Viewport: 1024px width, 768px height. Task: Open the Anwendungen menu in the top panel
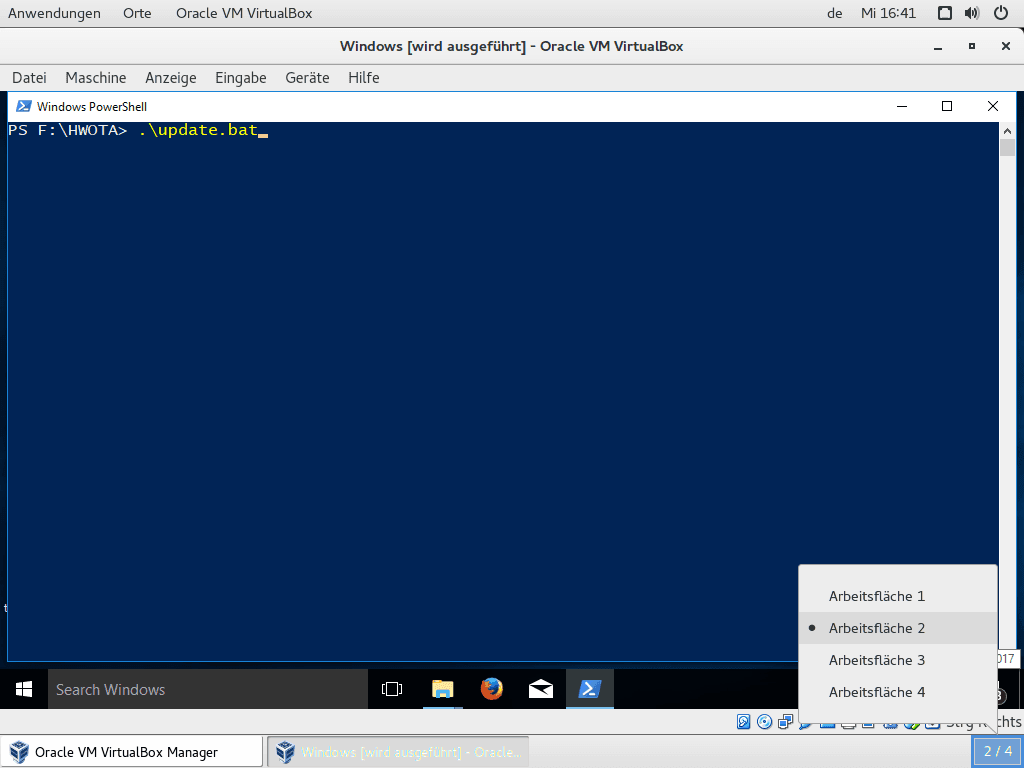coord(54,13)
